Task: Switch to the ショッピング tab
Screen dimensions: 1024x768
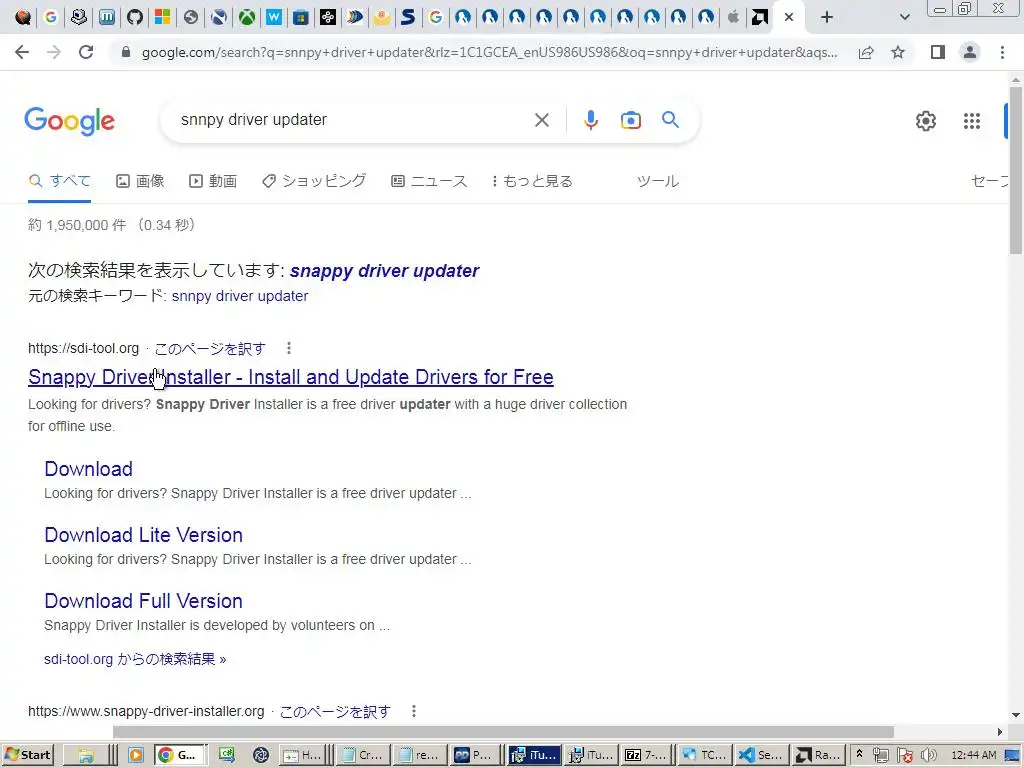Action: pos(314,181)
